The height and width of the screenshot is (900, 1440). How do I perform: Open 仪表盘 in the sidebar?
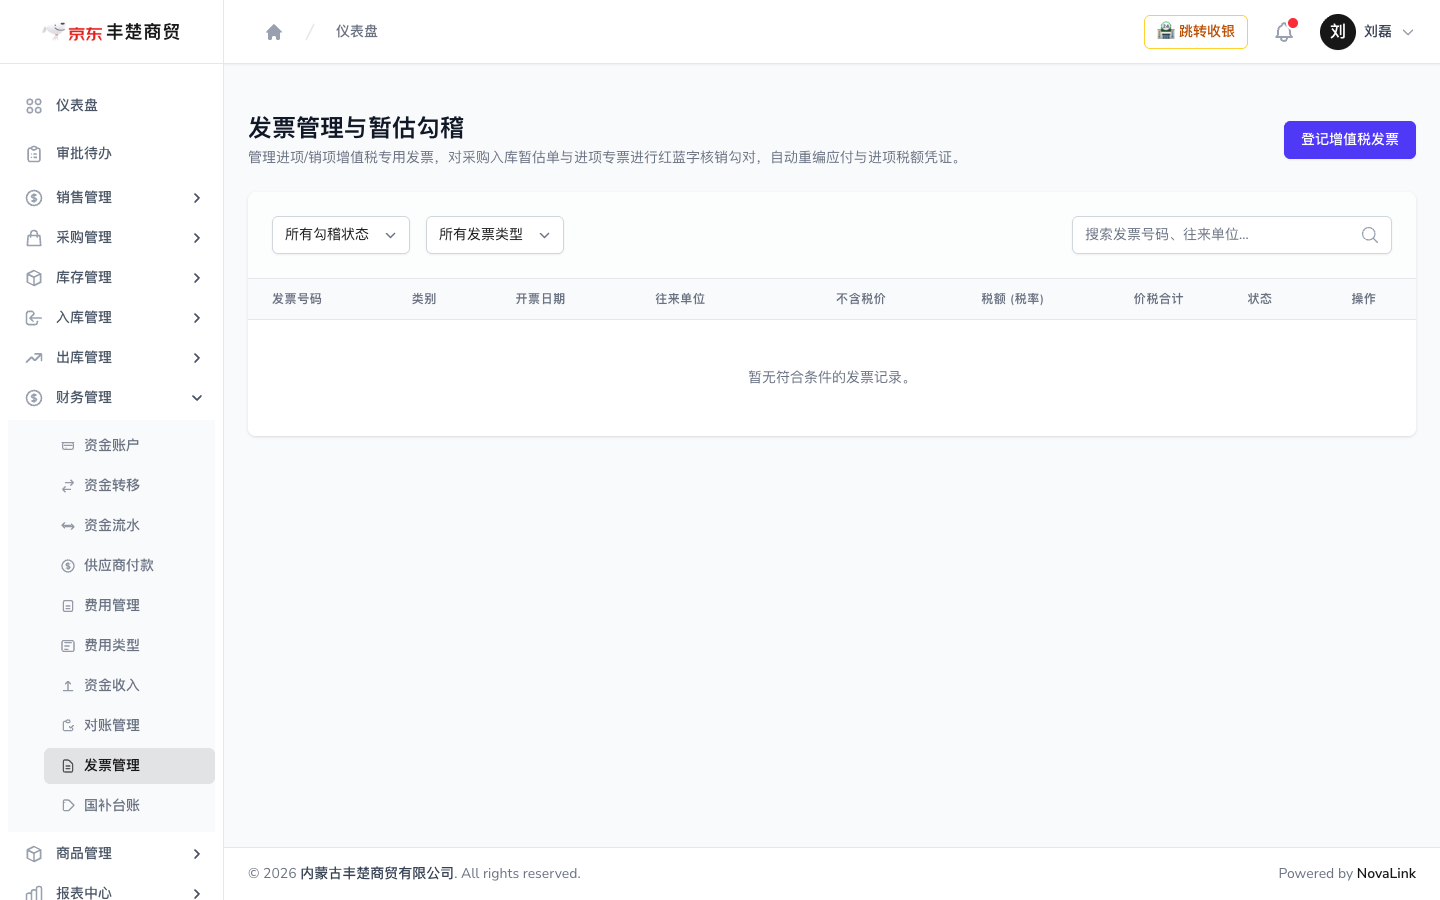(111, 106)
